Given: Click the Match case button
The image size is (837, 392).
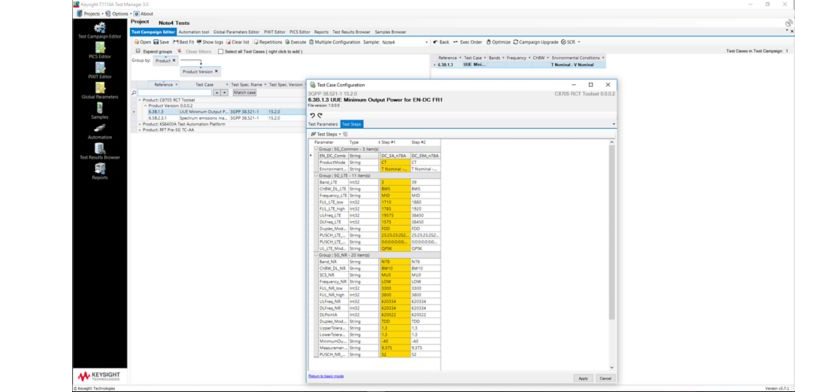Looking at the screenshot, I should [244, 92].
